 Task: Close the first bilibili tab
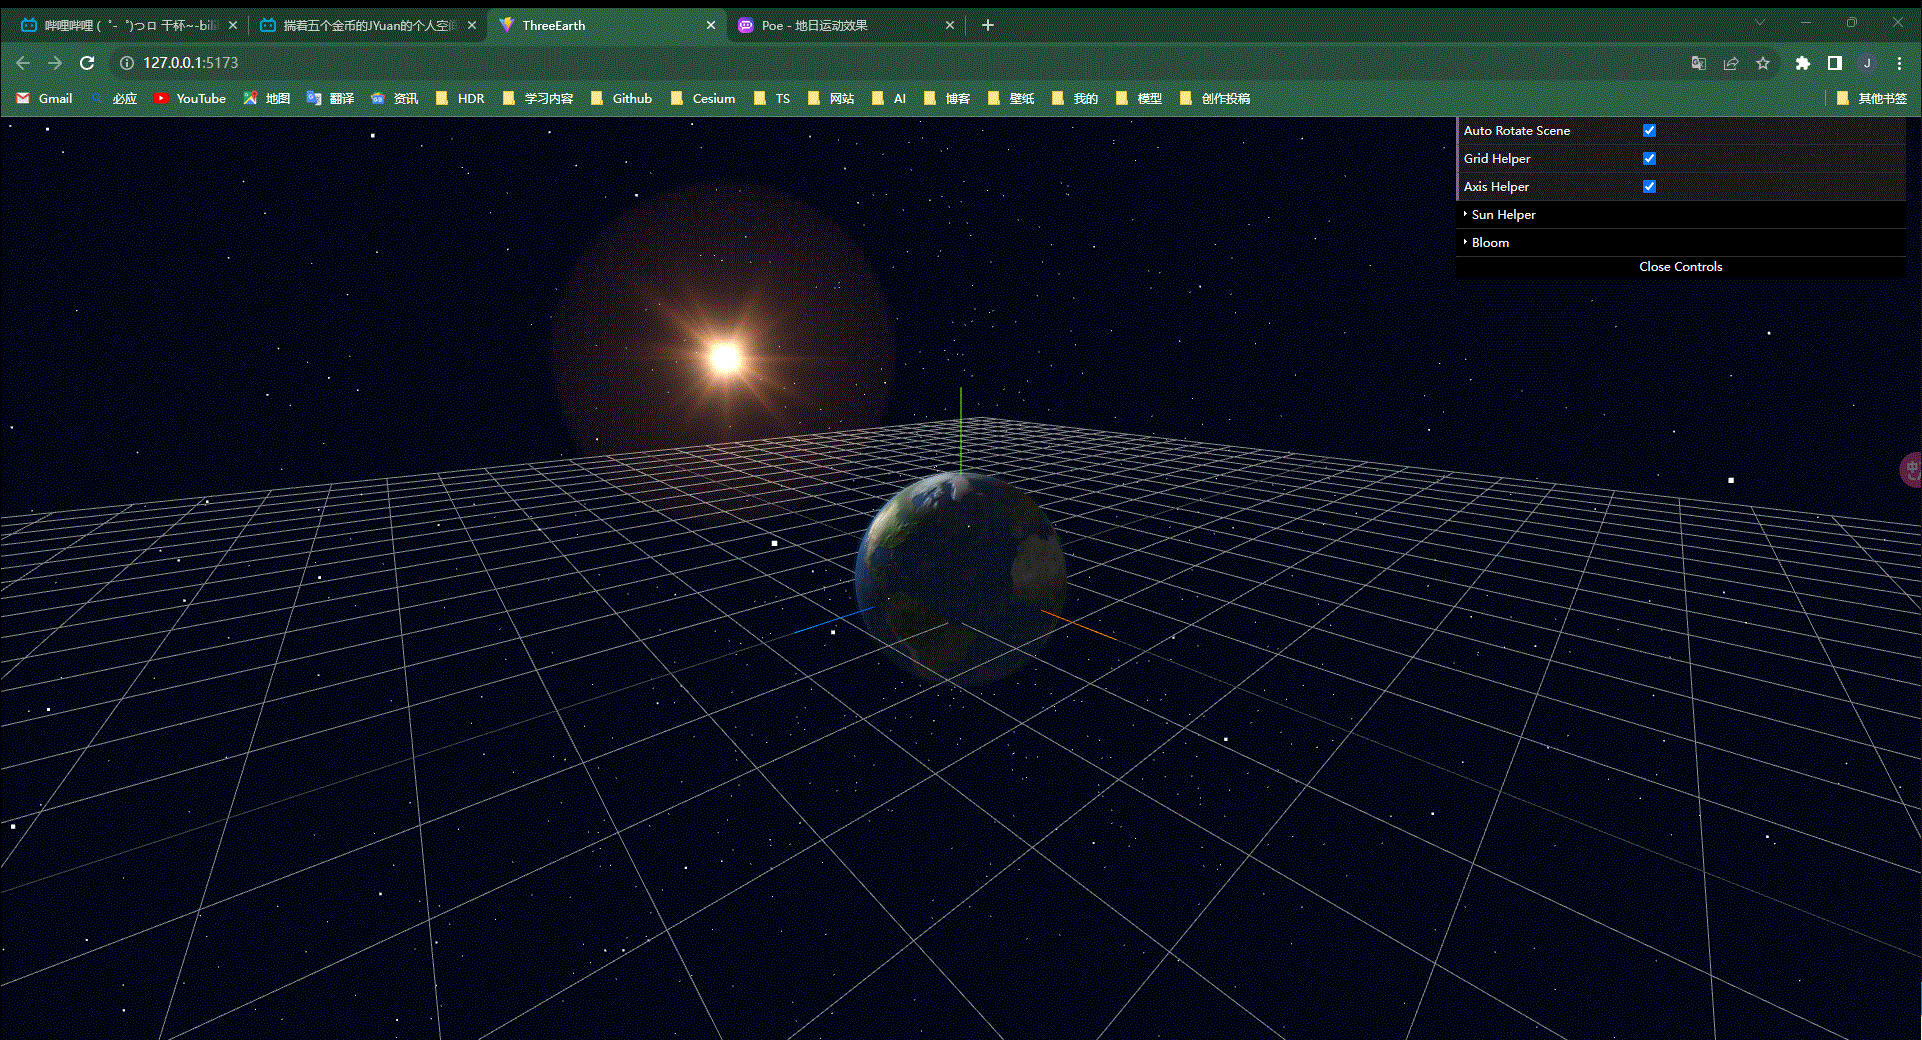click(x=233, y=25)
